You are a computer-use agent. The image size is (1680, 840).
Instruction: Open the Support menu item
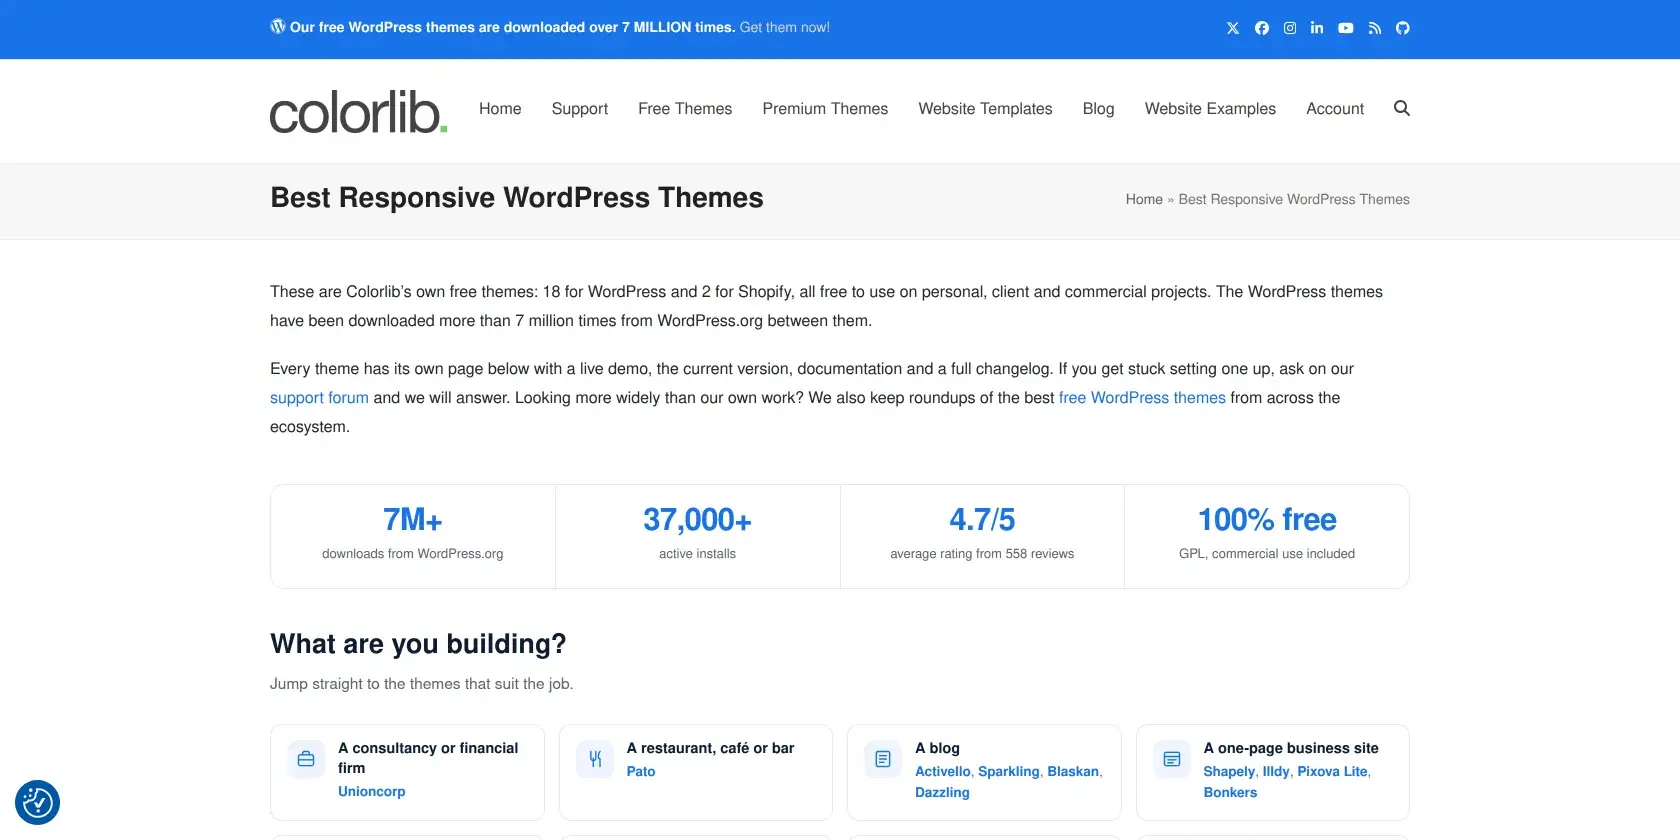pyautogui.click(x=580, y=109)
